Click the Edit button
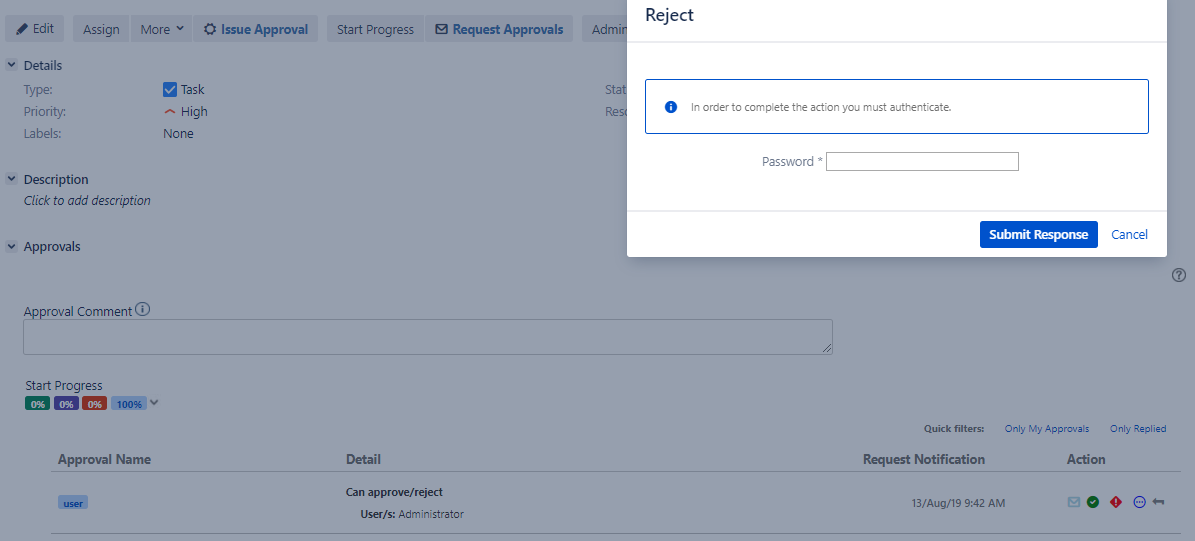The width and height of the screenshot is (1195, 541). tap(35, 29)
